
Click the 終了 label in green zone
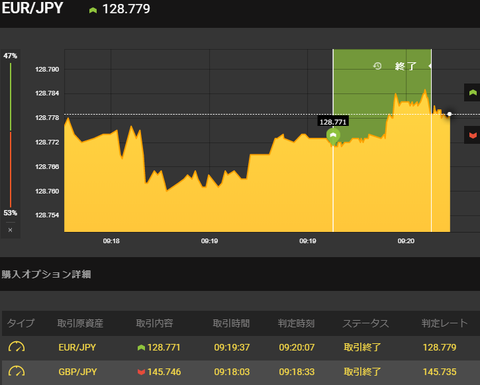tap(405, 66)
